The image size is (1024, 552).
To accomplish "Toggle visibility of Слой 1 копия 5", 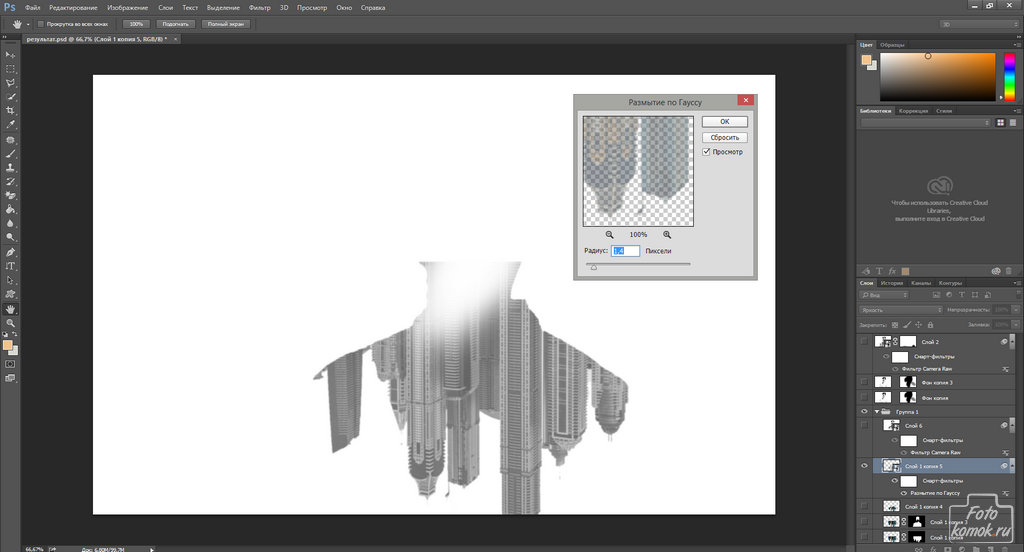I will (x=865, y=466).
